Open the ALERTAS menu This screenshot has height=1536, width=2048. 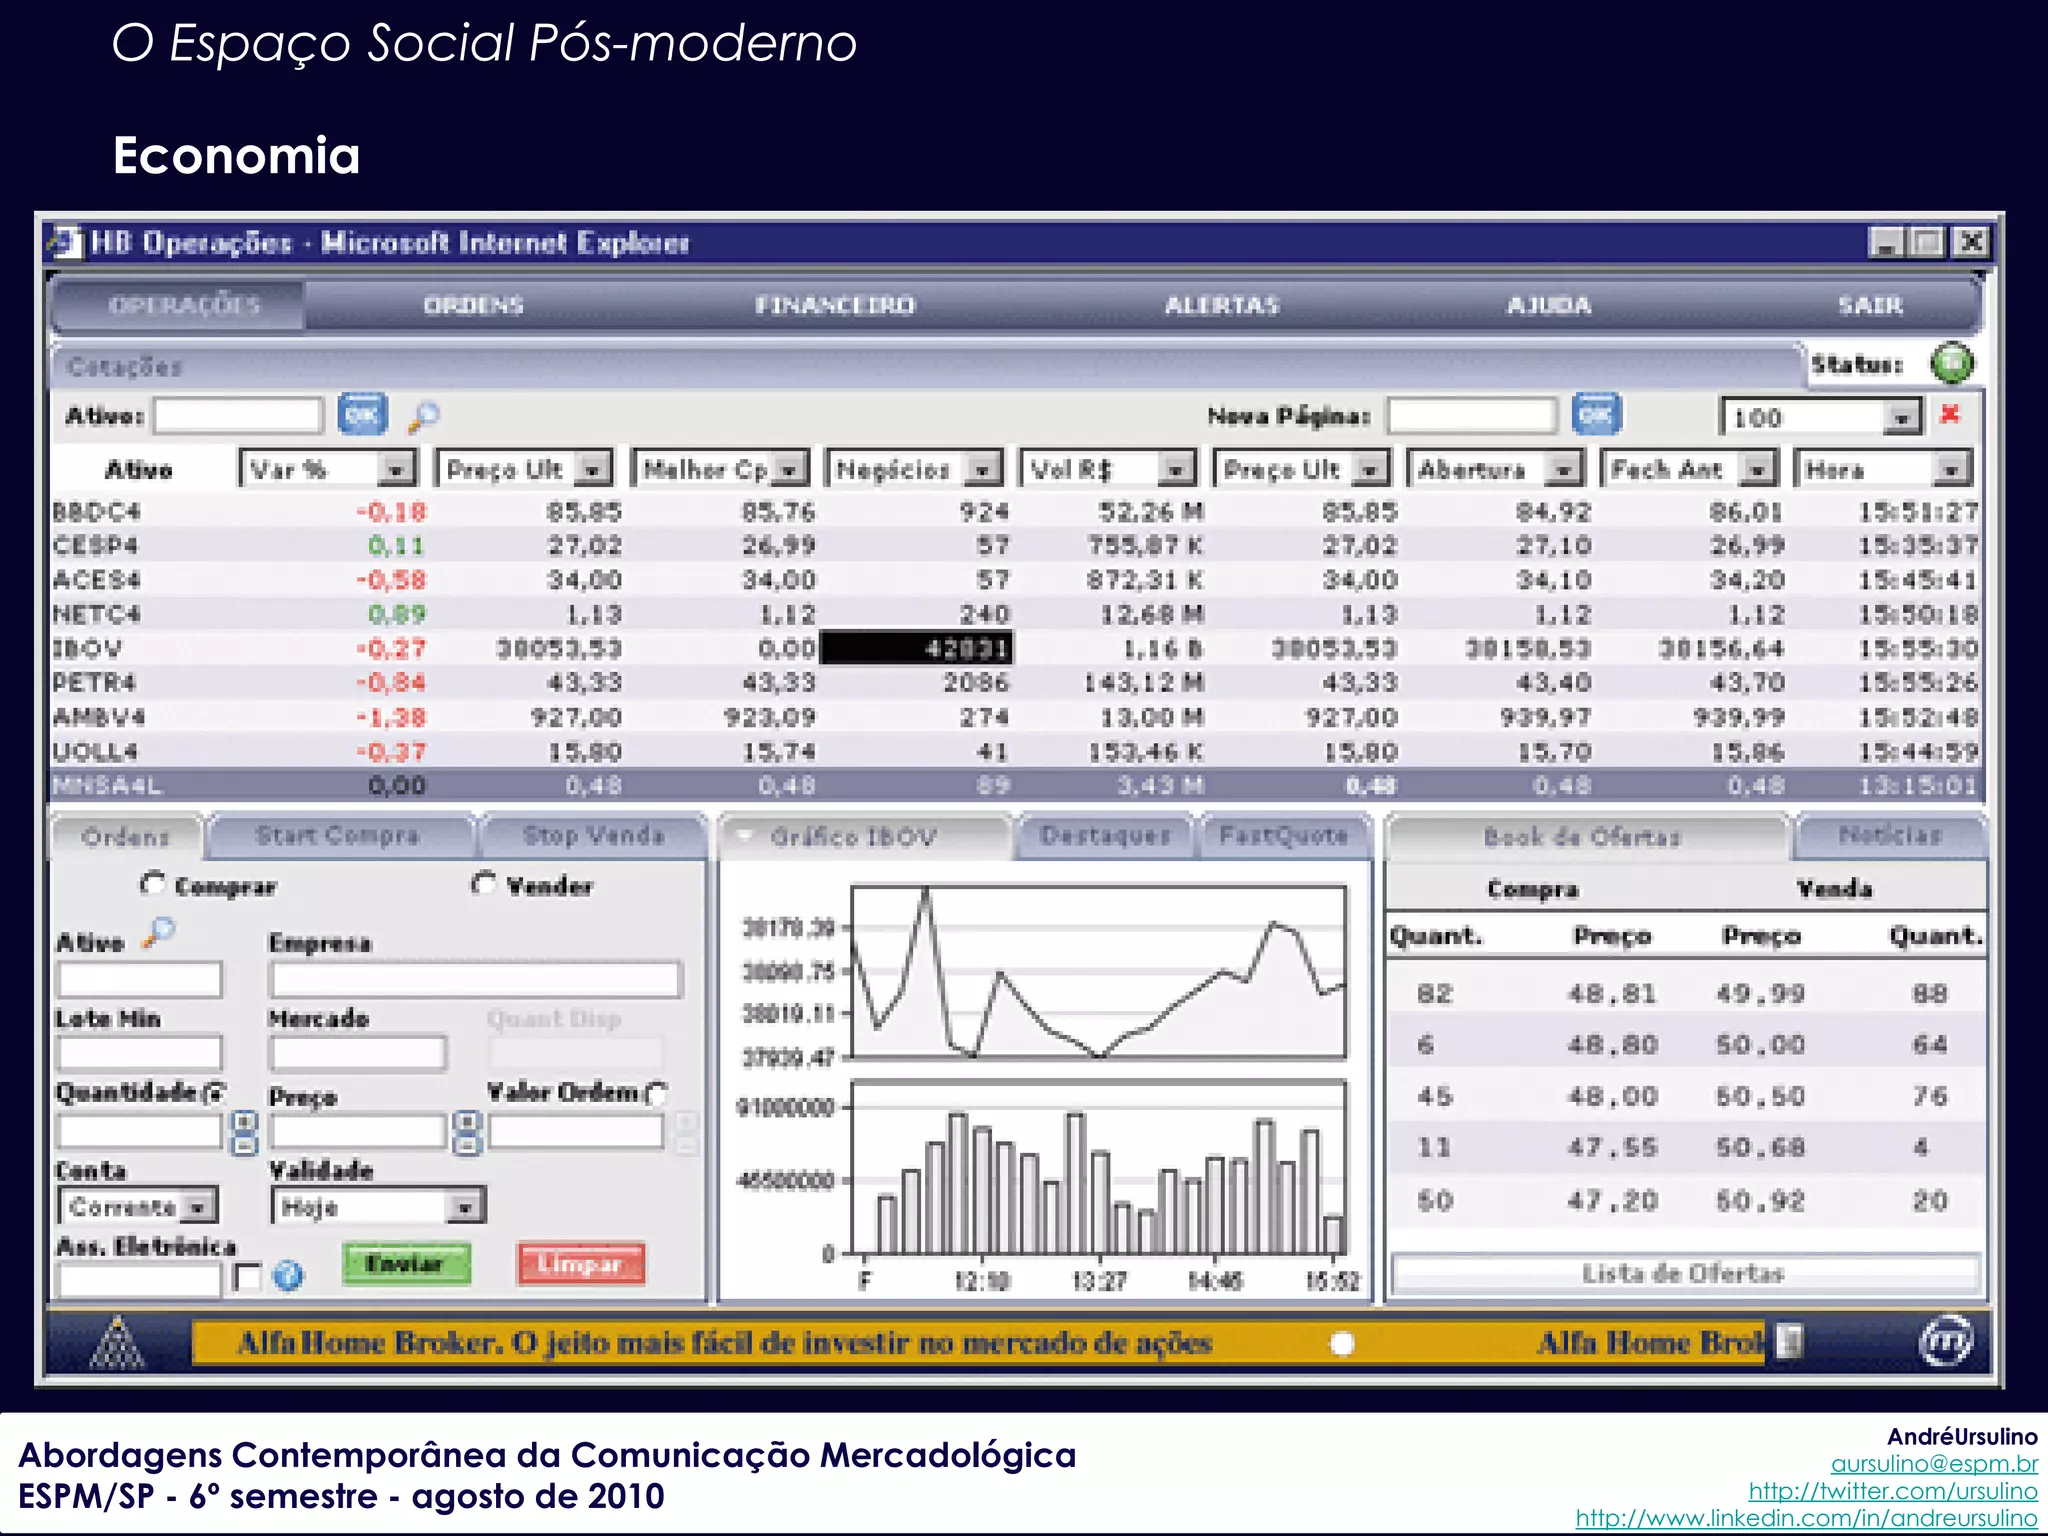pyautogui.click(x=1222, y=305)
